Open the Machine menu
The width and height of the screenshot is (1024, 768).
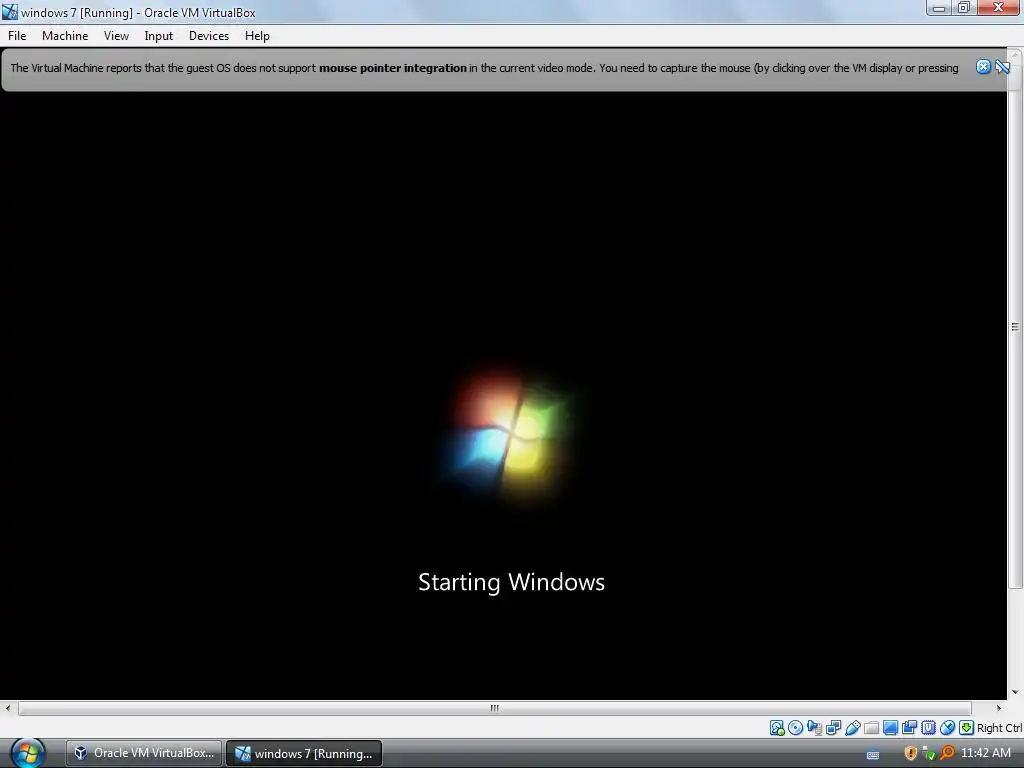pos(65,36)
